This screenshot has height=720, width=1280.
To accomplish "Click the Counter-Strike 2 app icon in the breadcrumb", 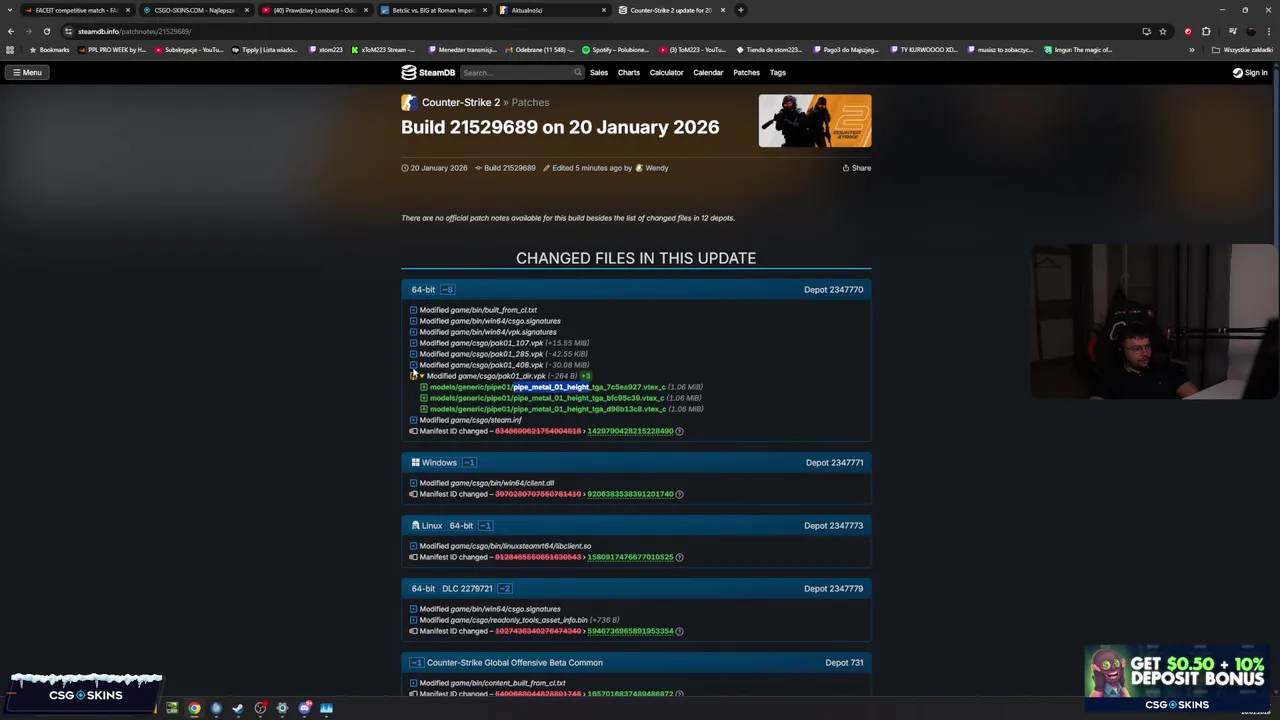I will coord(409,102).
